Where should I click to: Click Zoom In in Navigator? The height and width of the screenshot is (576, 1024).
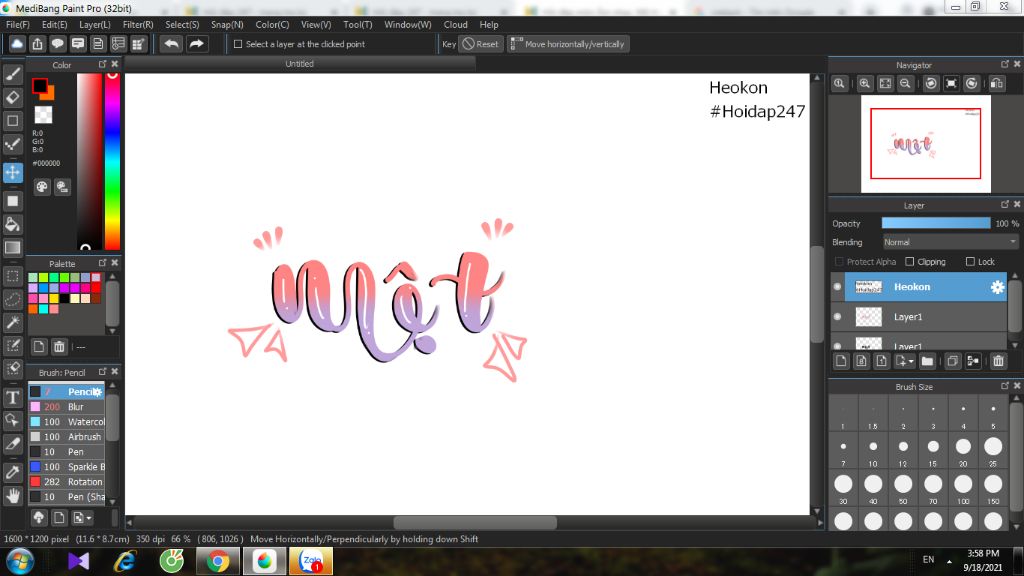865,84
